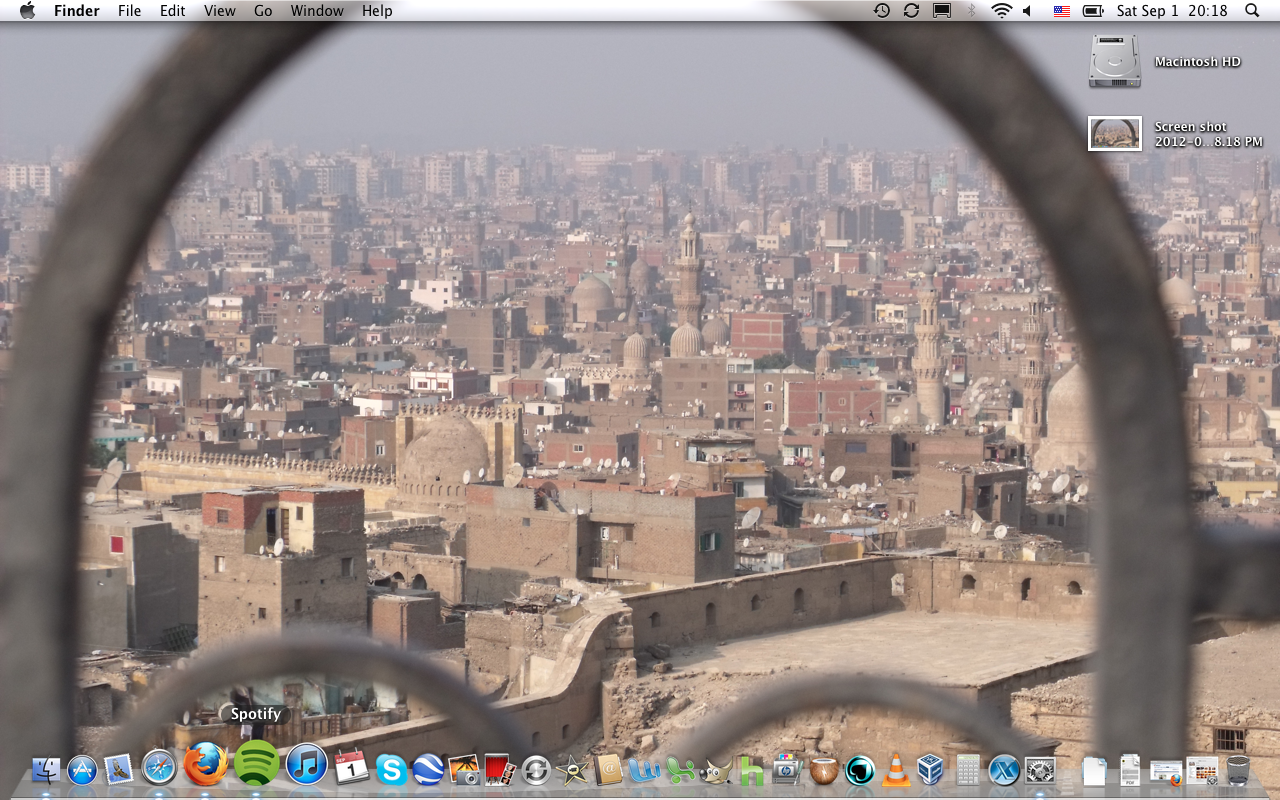
Task: Open the Window menu
Action: tap(317, 11)
